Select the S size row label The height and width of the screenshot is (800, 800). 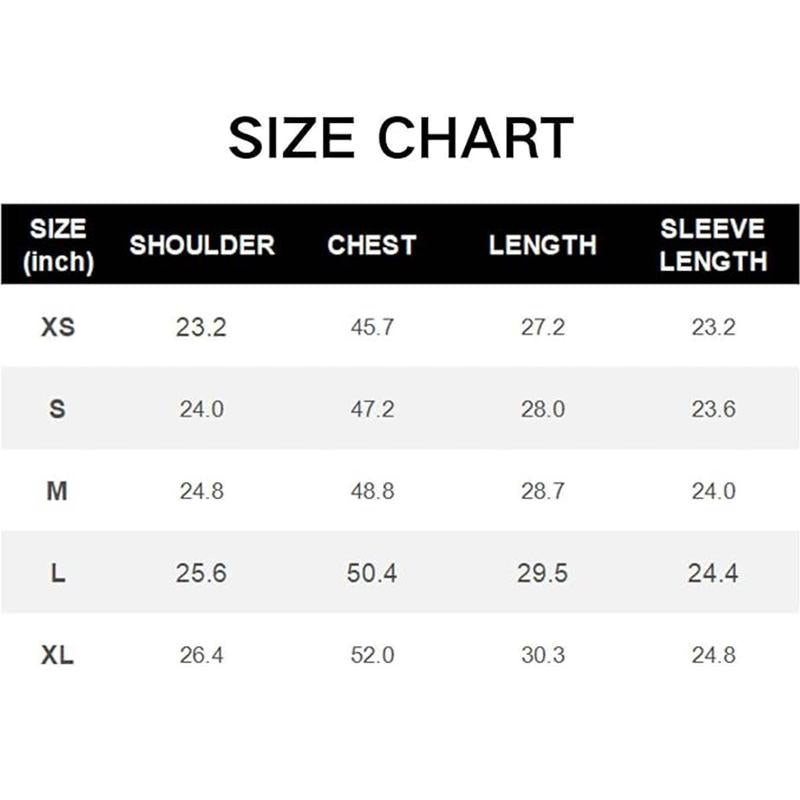(x=58, y=409)
